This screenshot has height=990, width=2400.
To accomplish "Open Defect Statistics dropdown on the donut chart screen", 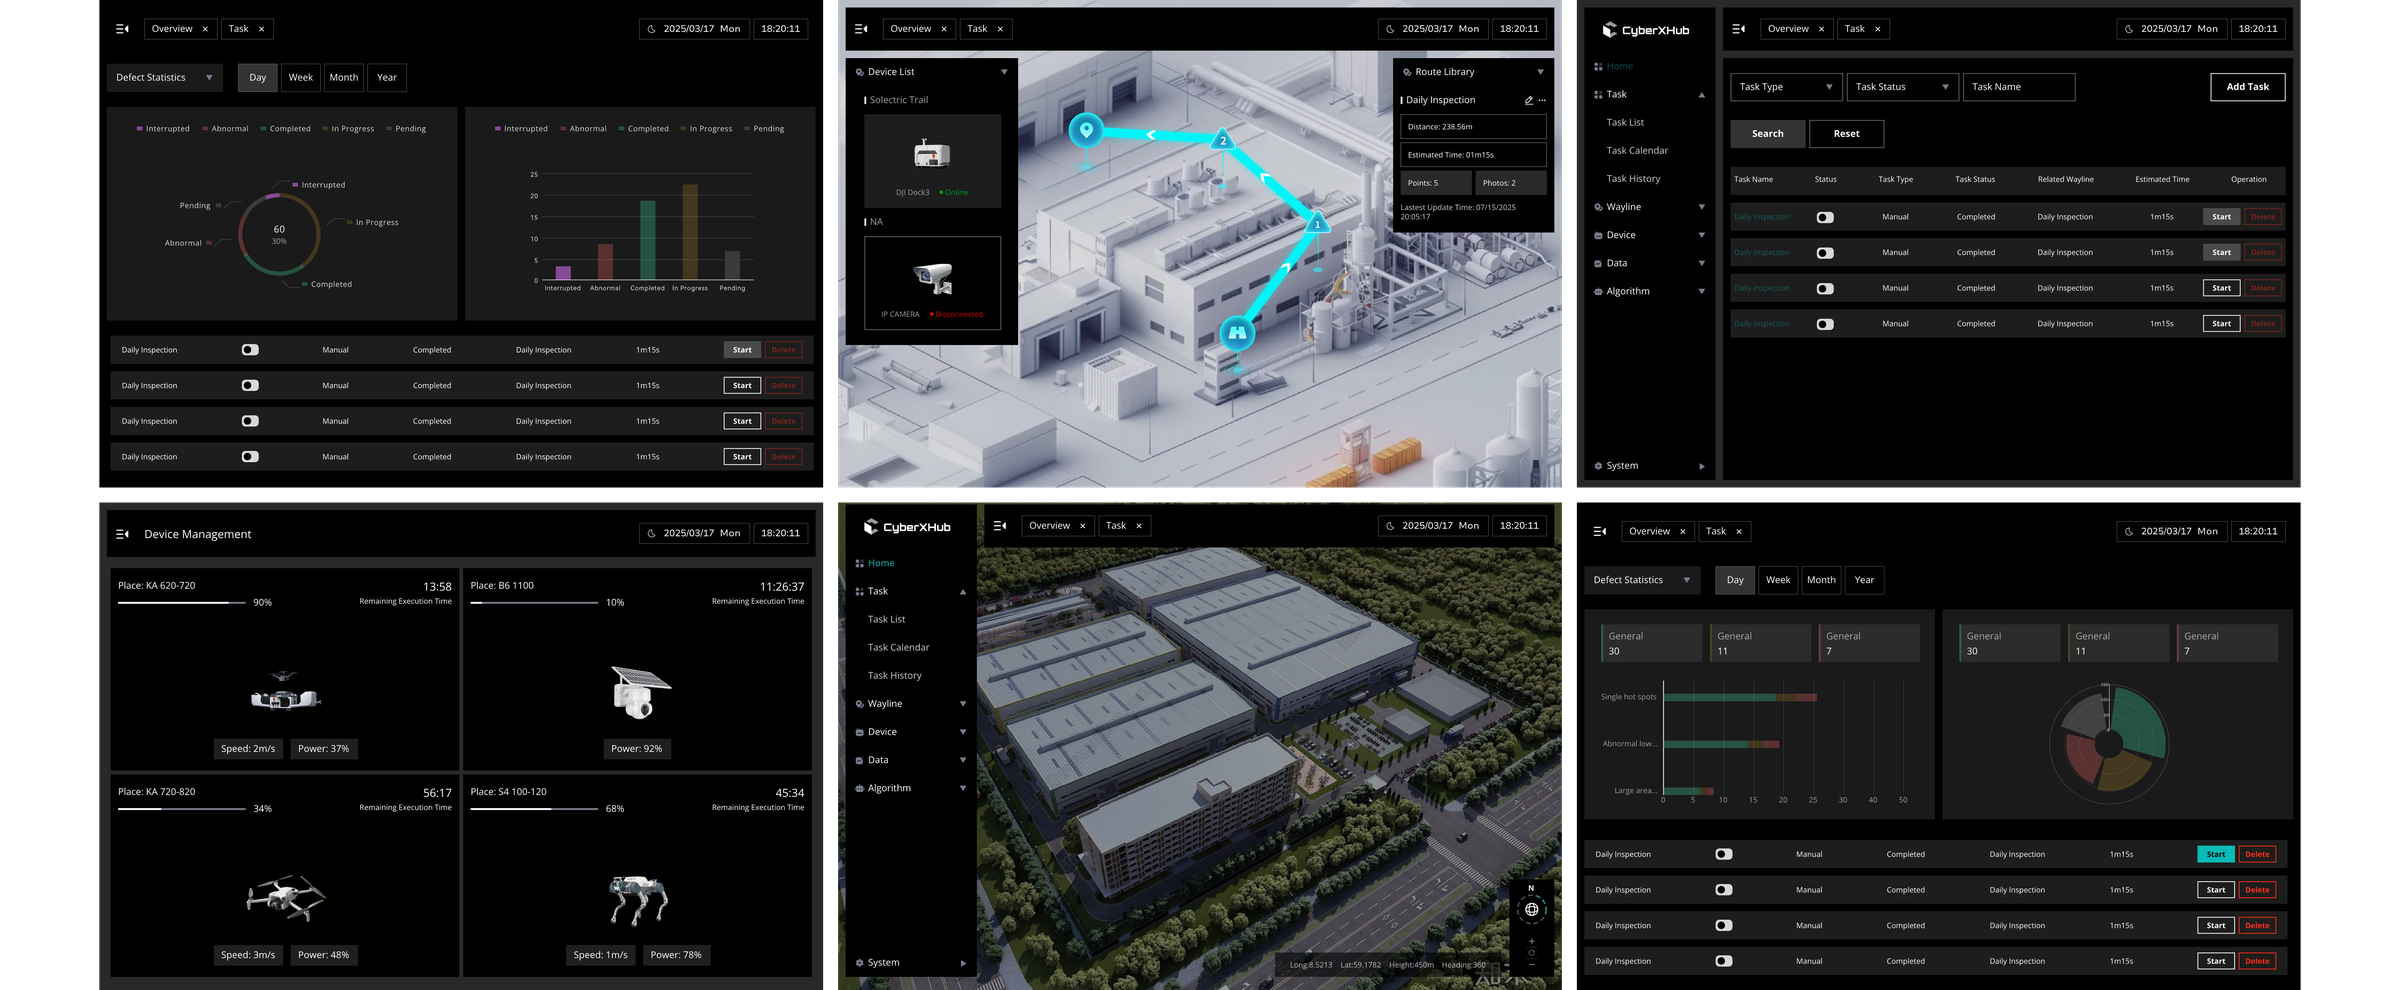I will click(x=164, y=77).
